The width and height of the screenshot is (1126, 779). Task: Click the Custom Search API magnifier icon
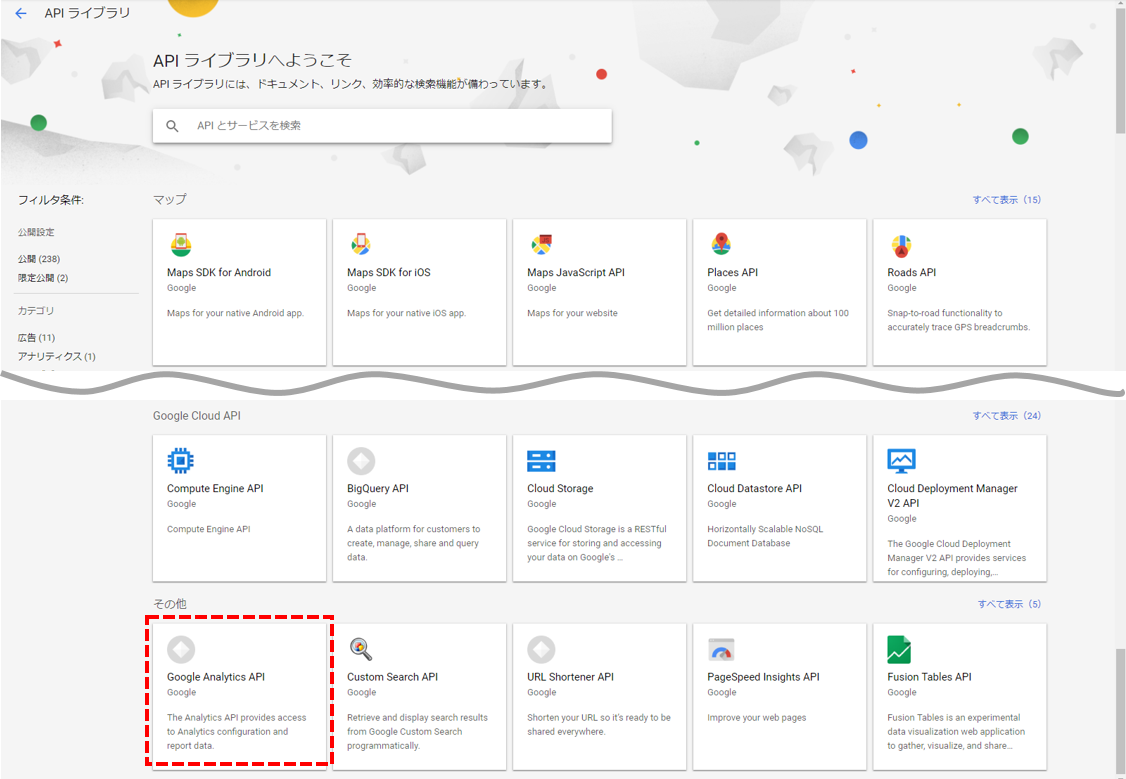pos(360,649)
